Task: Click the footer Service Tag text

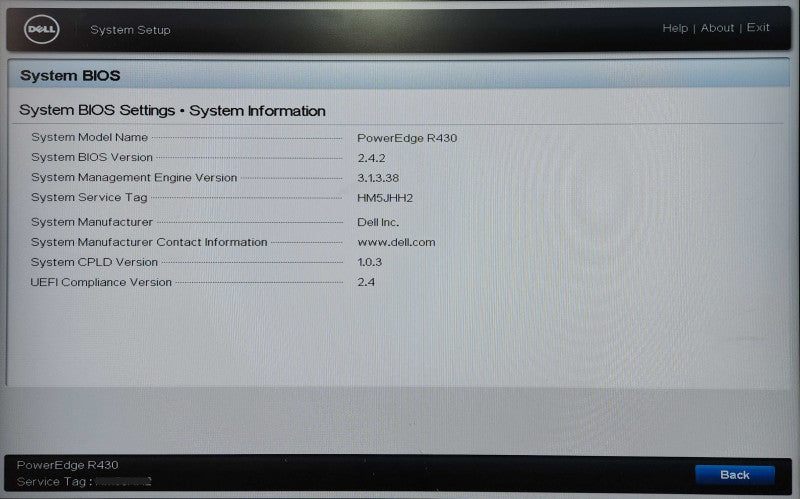Action: click(84, 482)
